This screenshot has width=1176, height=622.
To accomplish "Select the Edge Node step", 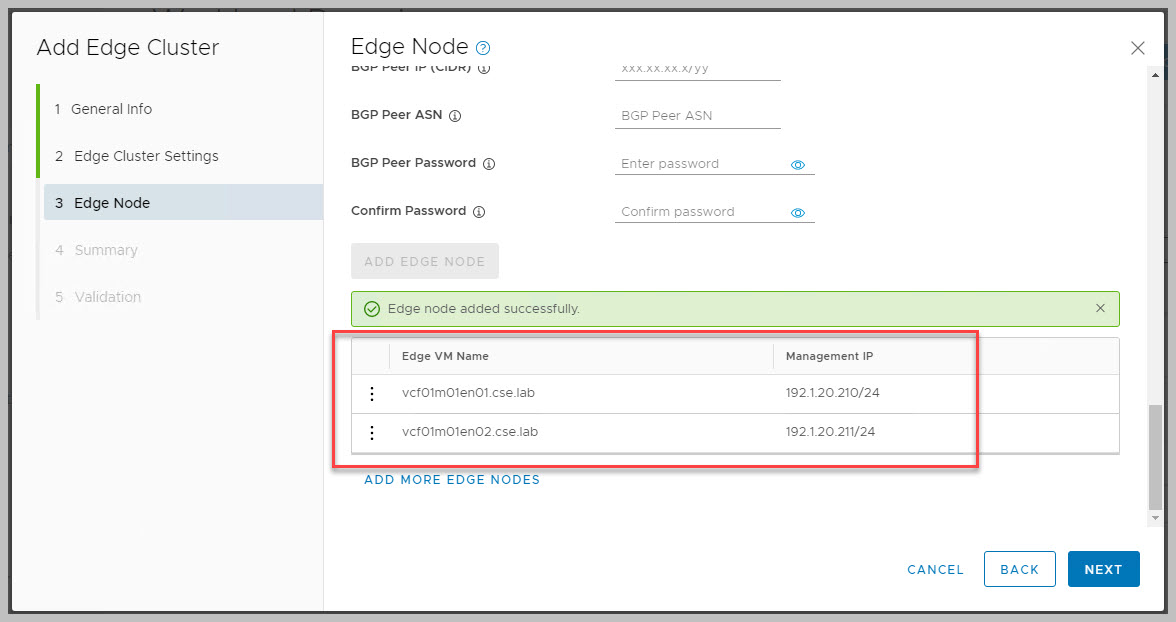I will pyautogui.click(x=112, y=203).
